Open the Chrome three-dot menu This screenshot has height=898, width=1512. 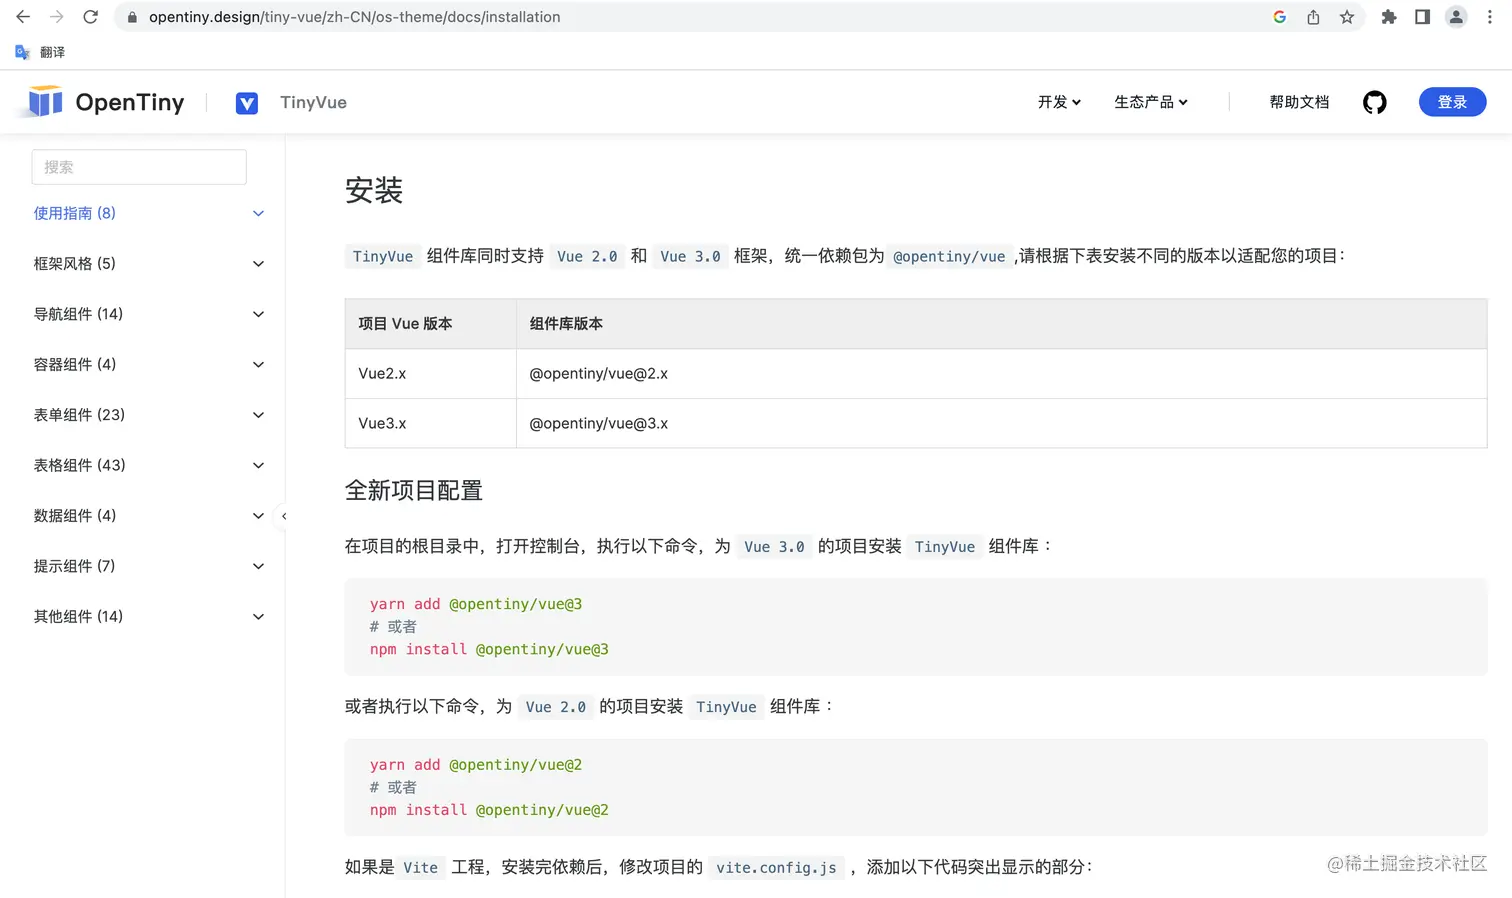pos(1490,17)
